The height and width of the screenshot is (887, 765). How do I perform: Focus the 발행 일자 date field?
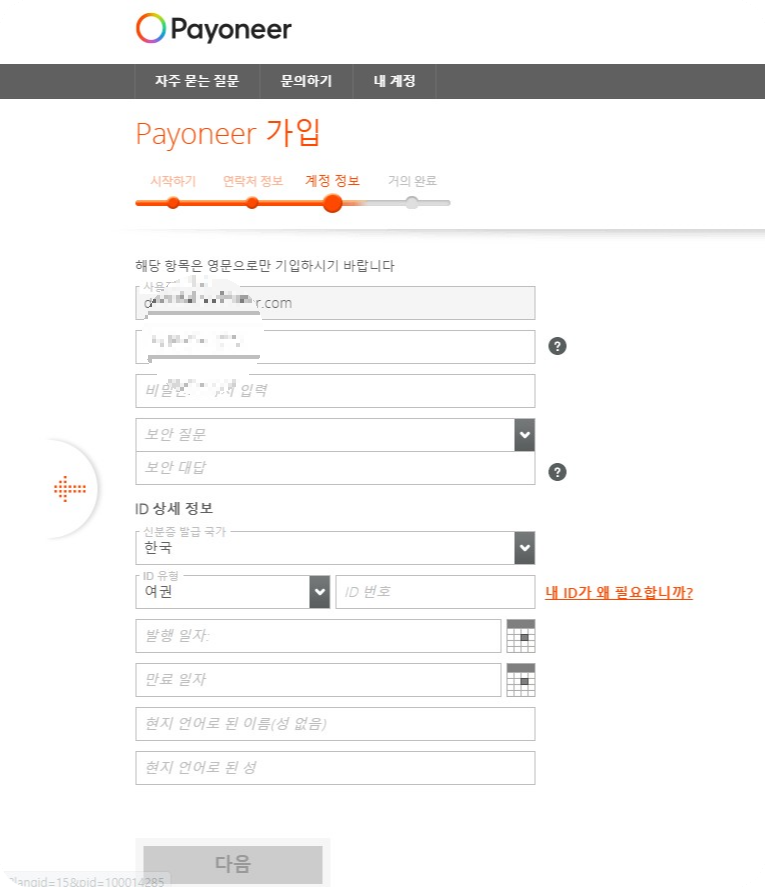coord(319,636)
